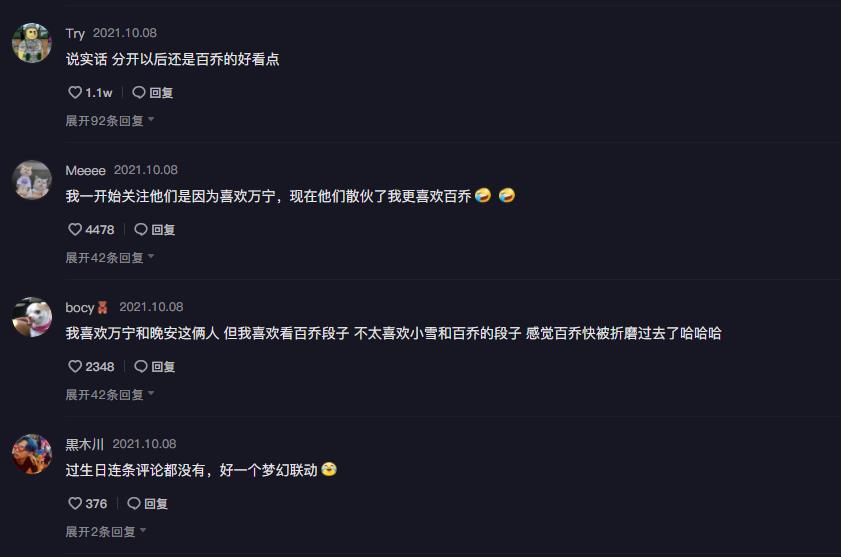Click the heart icon on Meeee's comment
841x557 pixels.
tap(75, 229)
